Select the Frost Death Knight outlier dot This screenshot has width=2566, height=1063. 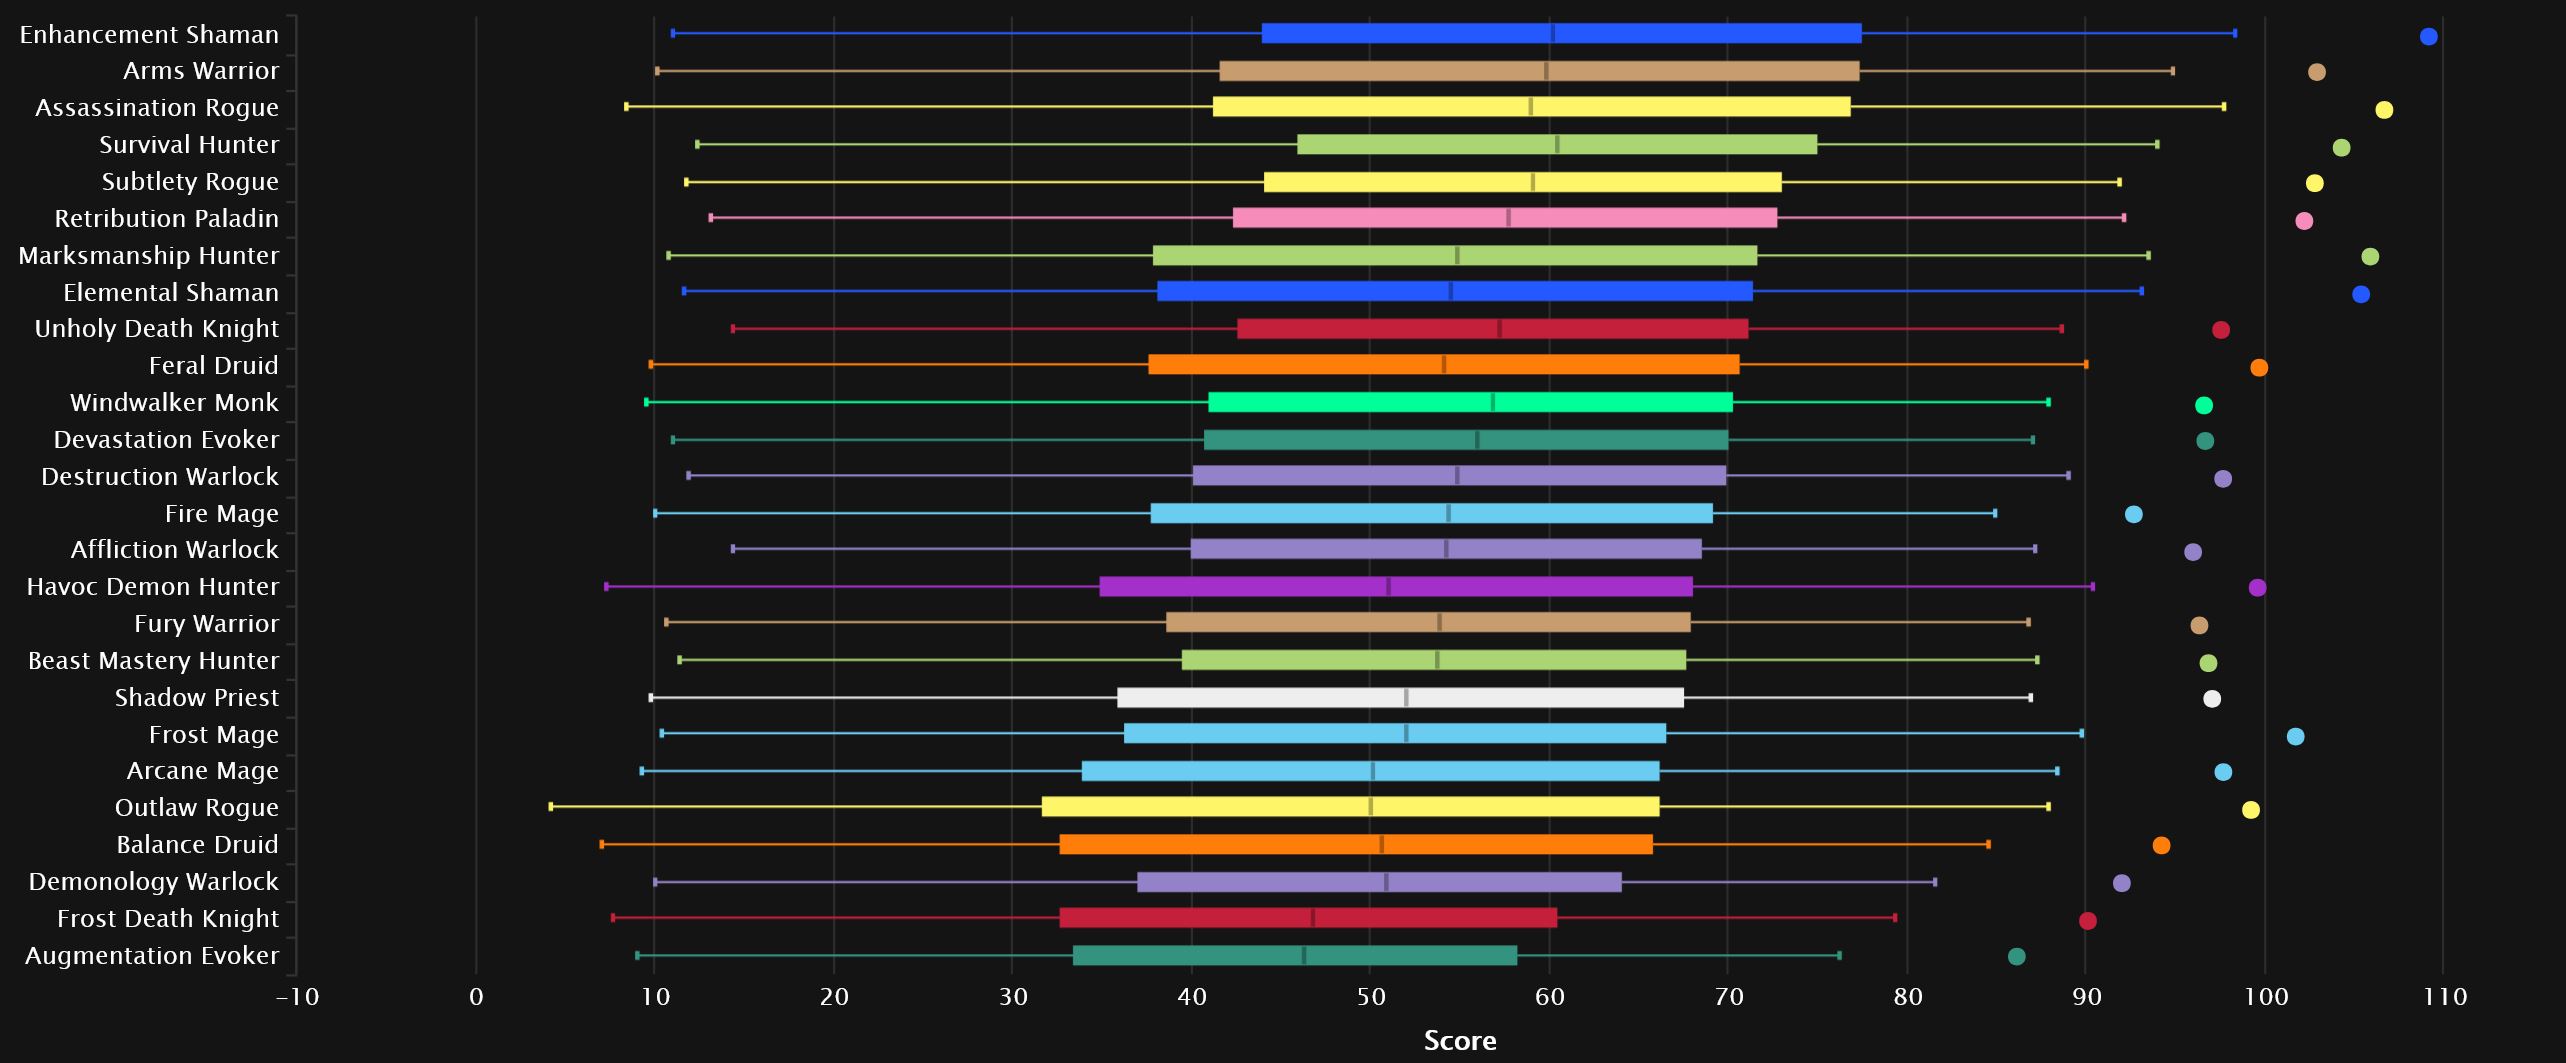tap(2087, 921)
